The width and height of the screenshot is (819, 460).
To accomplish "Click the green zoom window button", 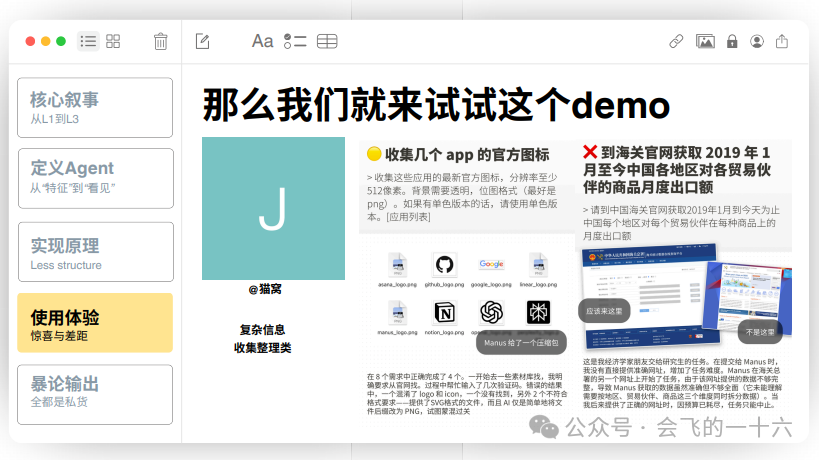I will (61, 41).
